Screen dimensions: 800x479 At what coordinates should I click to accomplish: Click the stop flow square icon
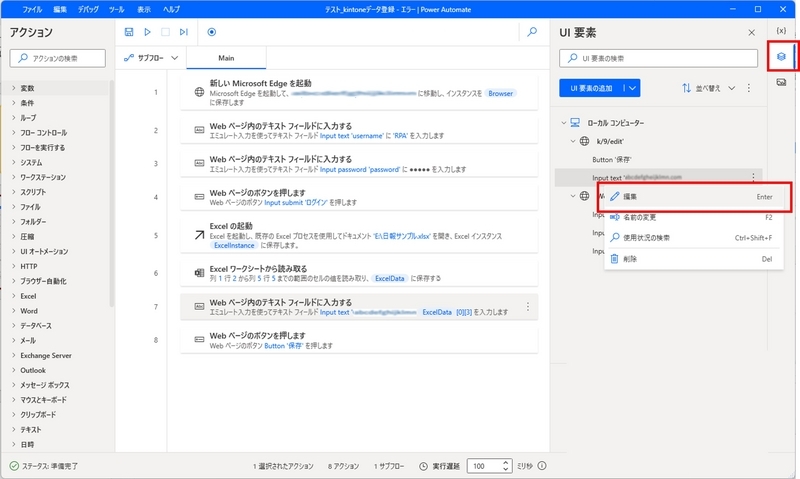165,32
